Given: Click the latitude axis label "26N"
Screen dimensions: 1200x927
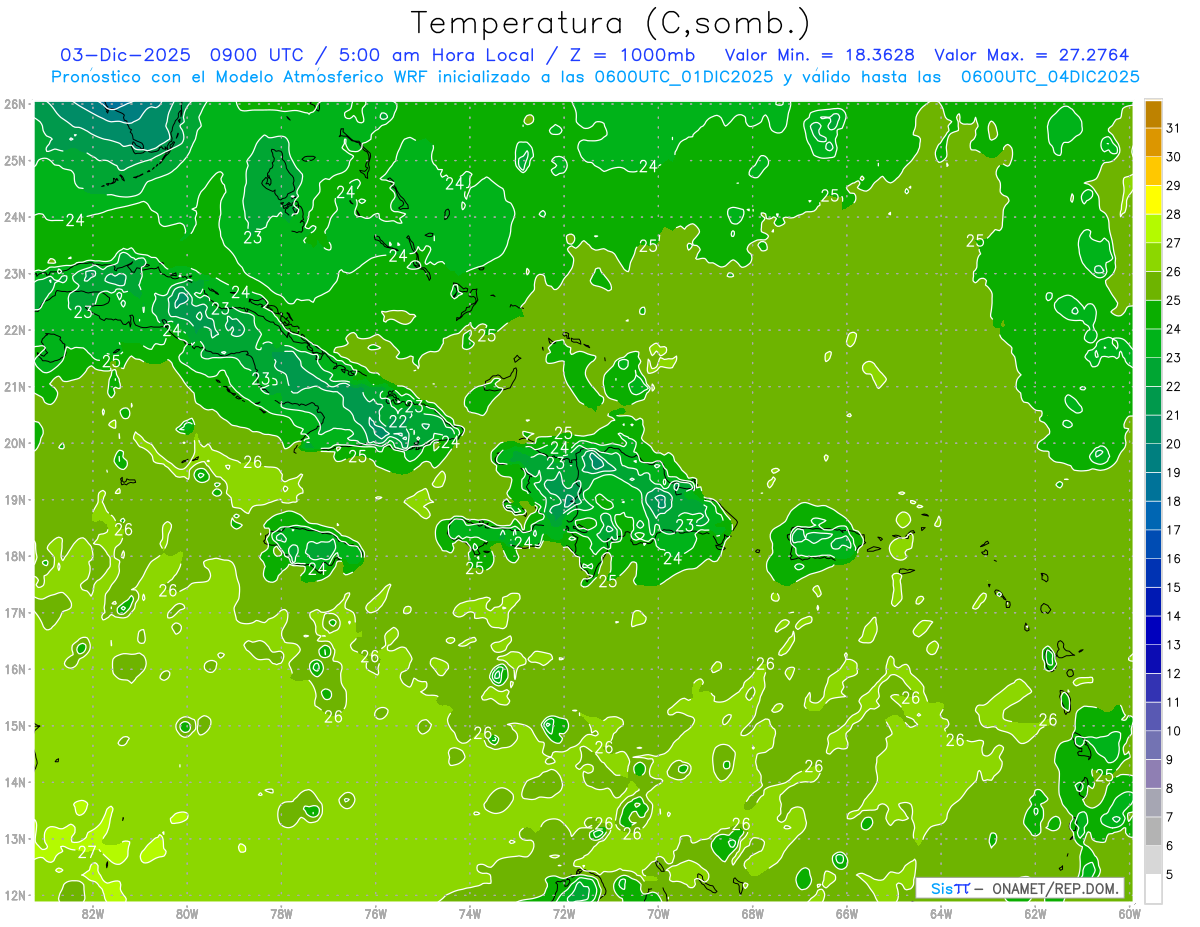Looking at the screenshot, I should pyautogui.click(x=14, y=104).
